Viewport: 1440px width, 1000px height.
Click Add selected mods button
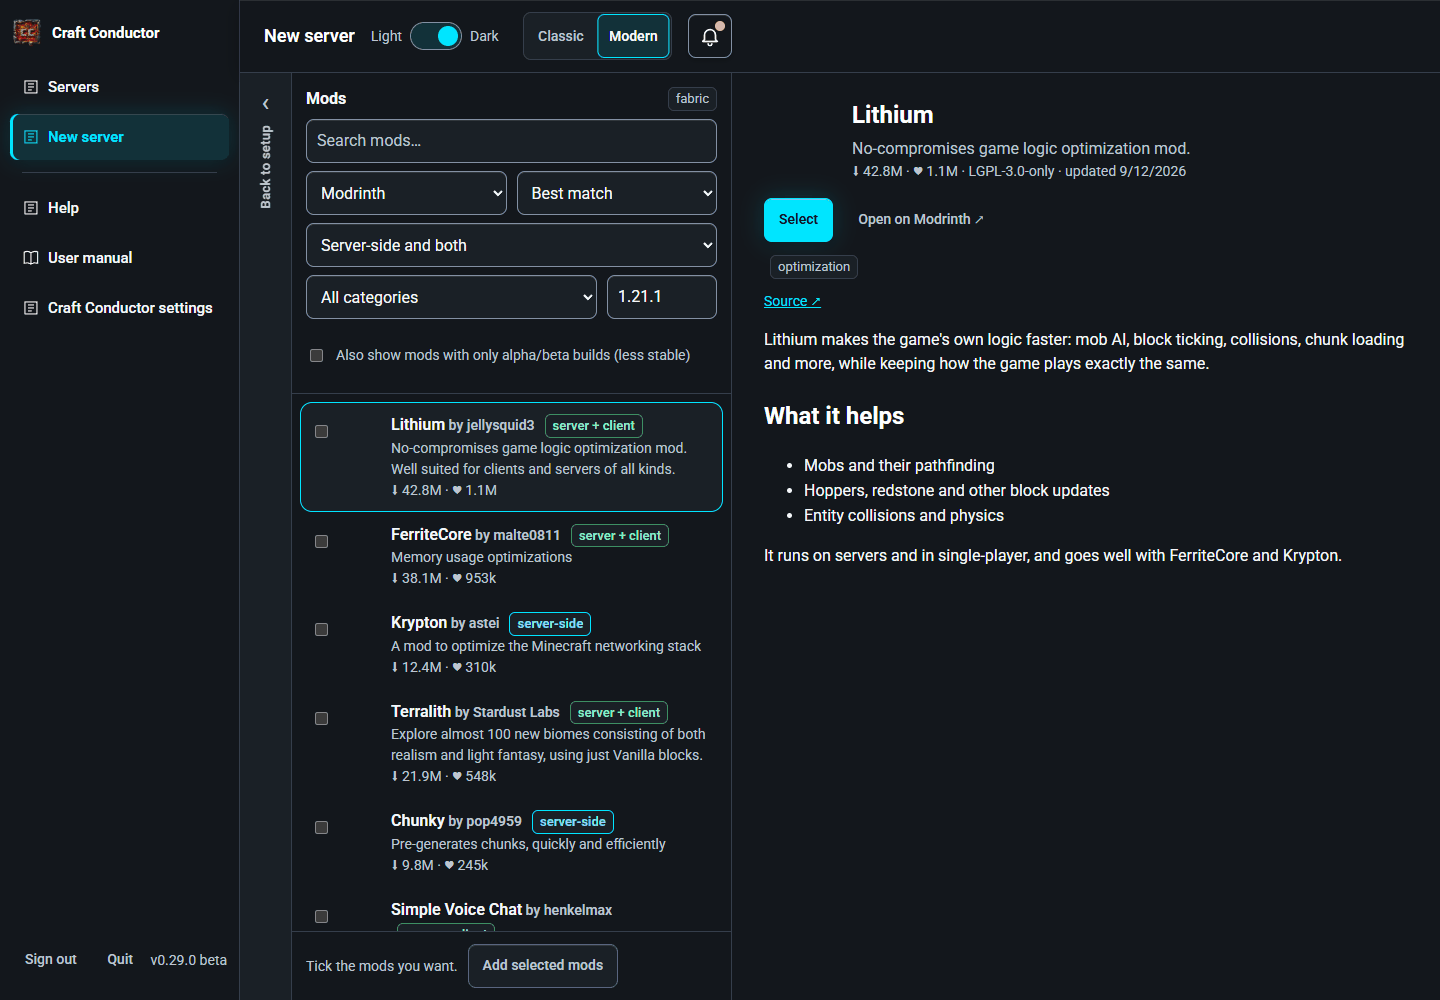(x=543, y=966)
